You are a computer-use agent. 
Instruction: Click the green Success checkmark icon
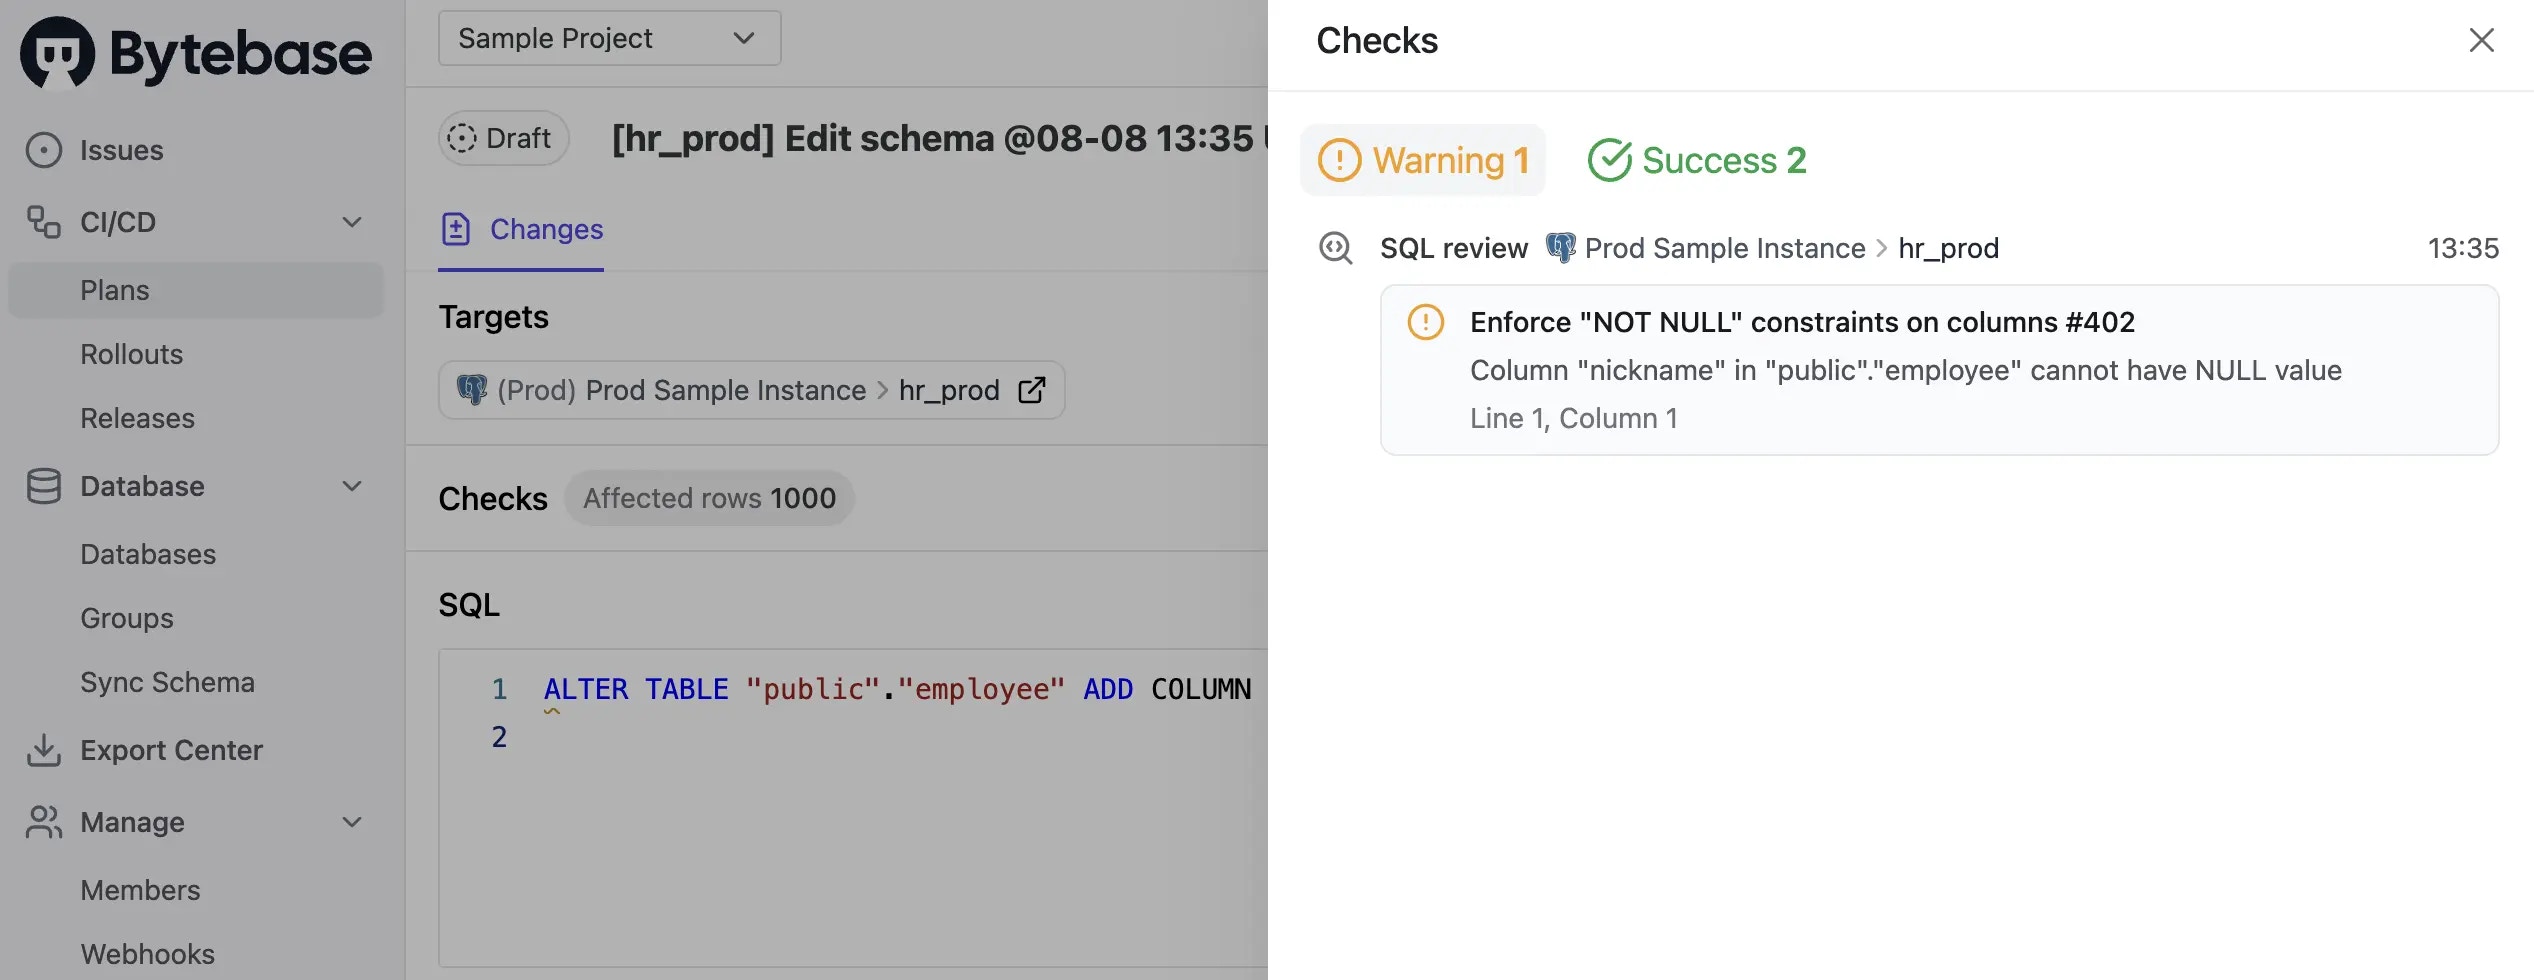1609,160
